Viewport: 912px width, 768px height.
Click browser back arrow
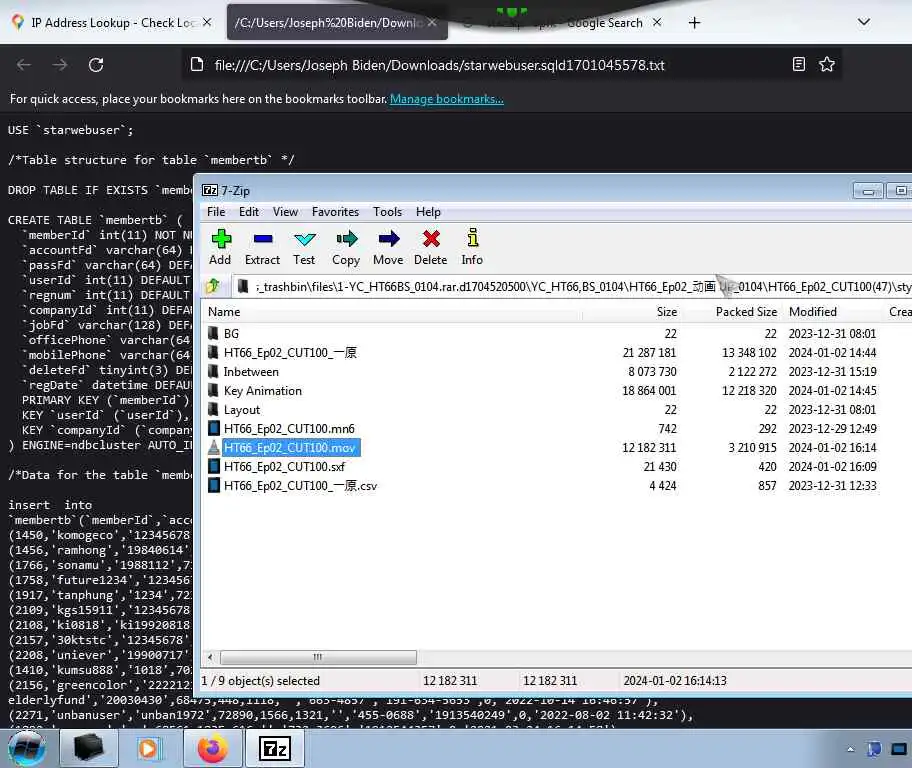24,65
